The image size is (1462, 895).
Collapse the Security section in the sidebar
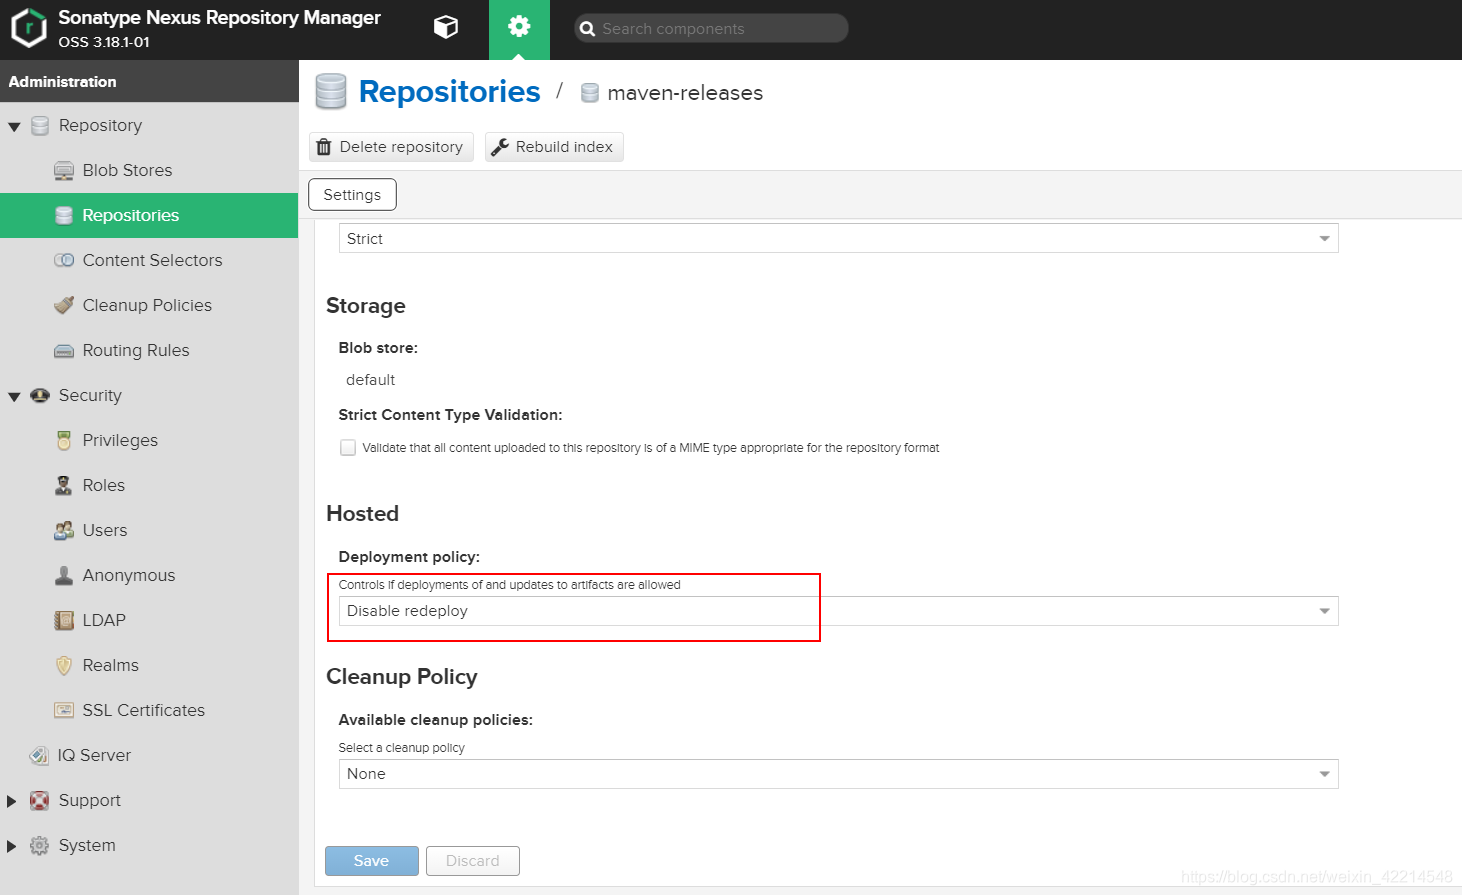coord(14,395)
